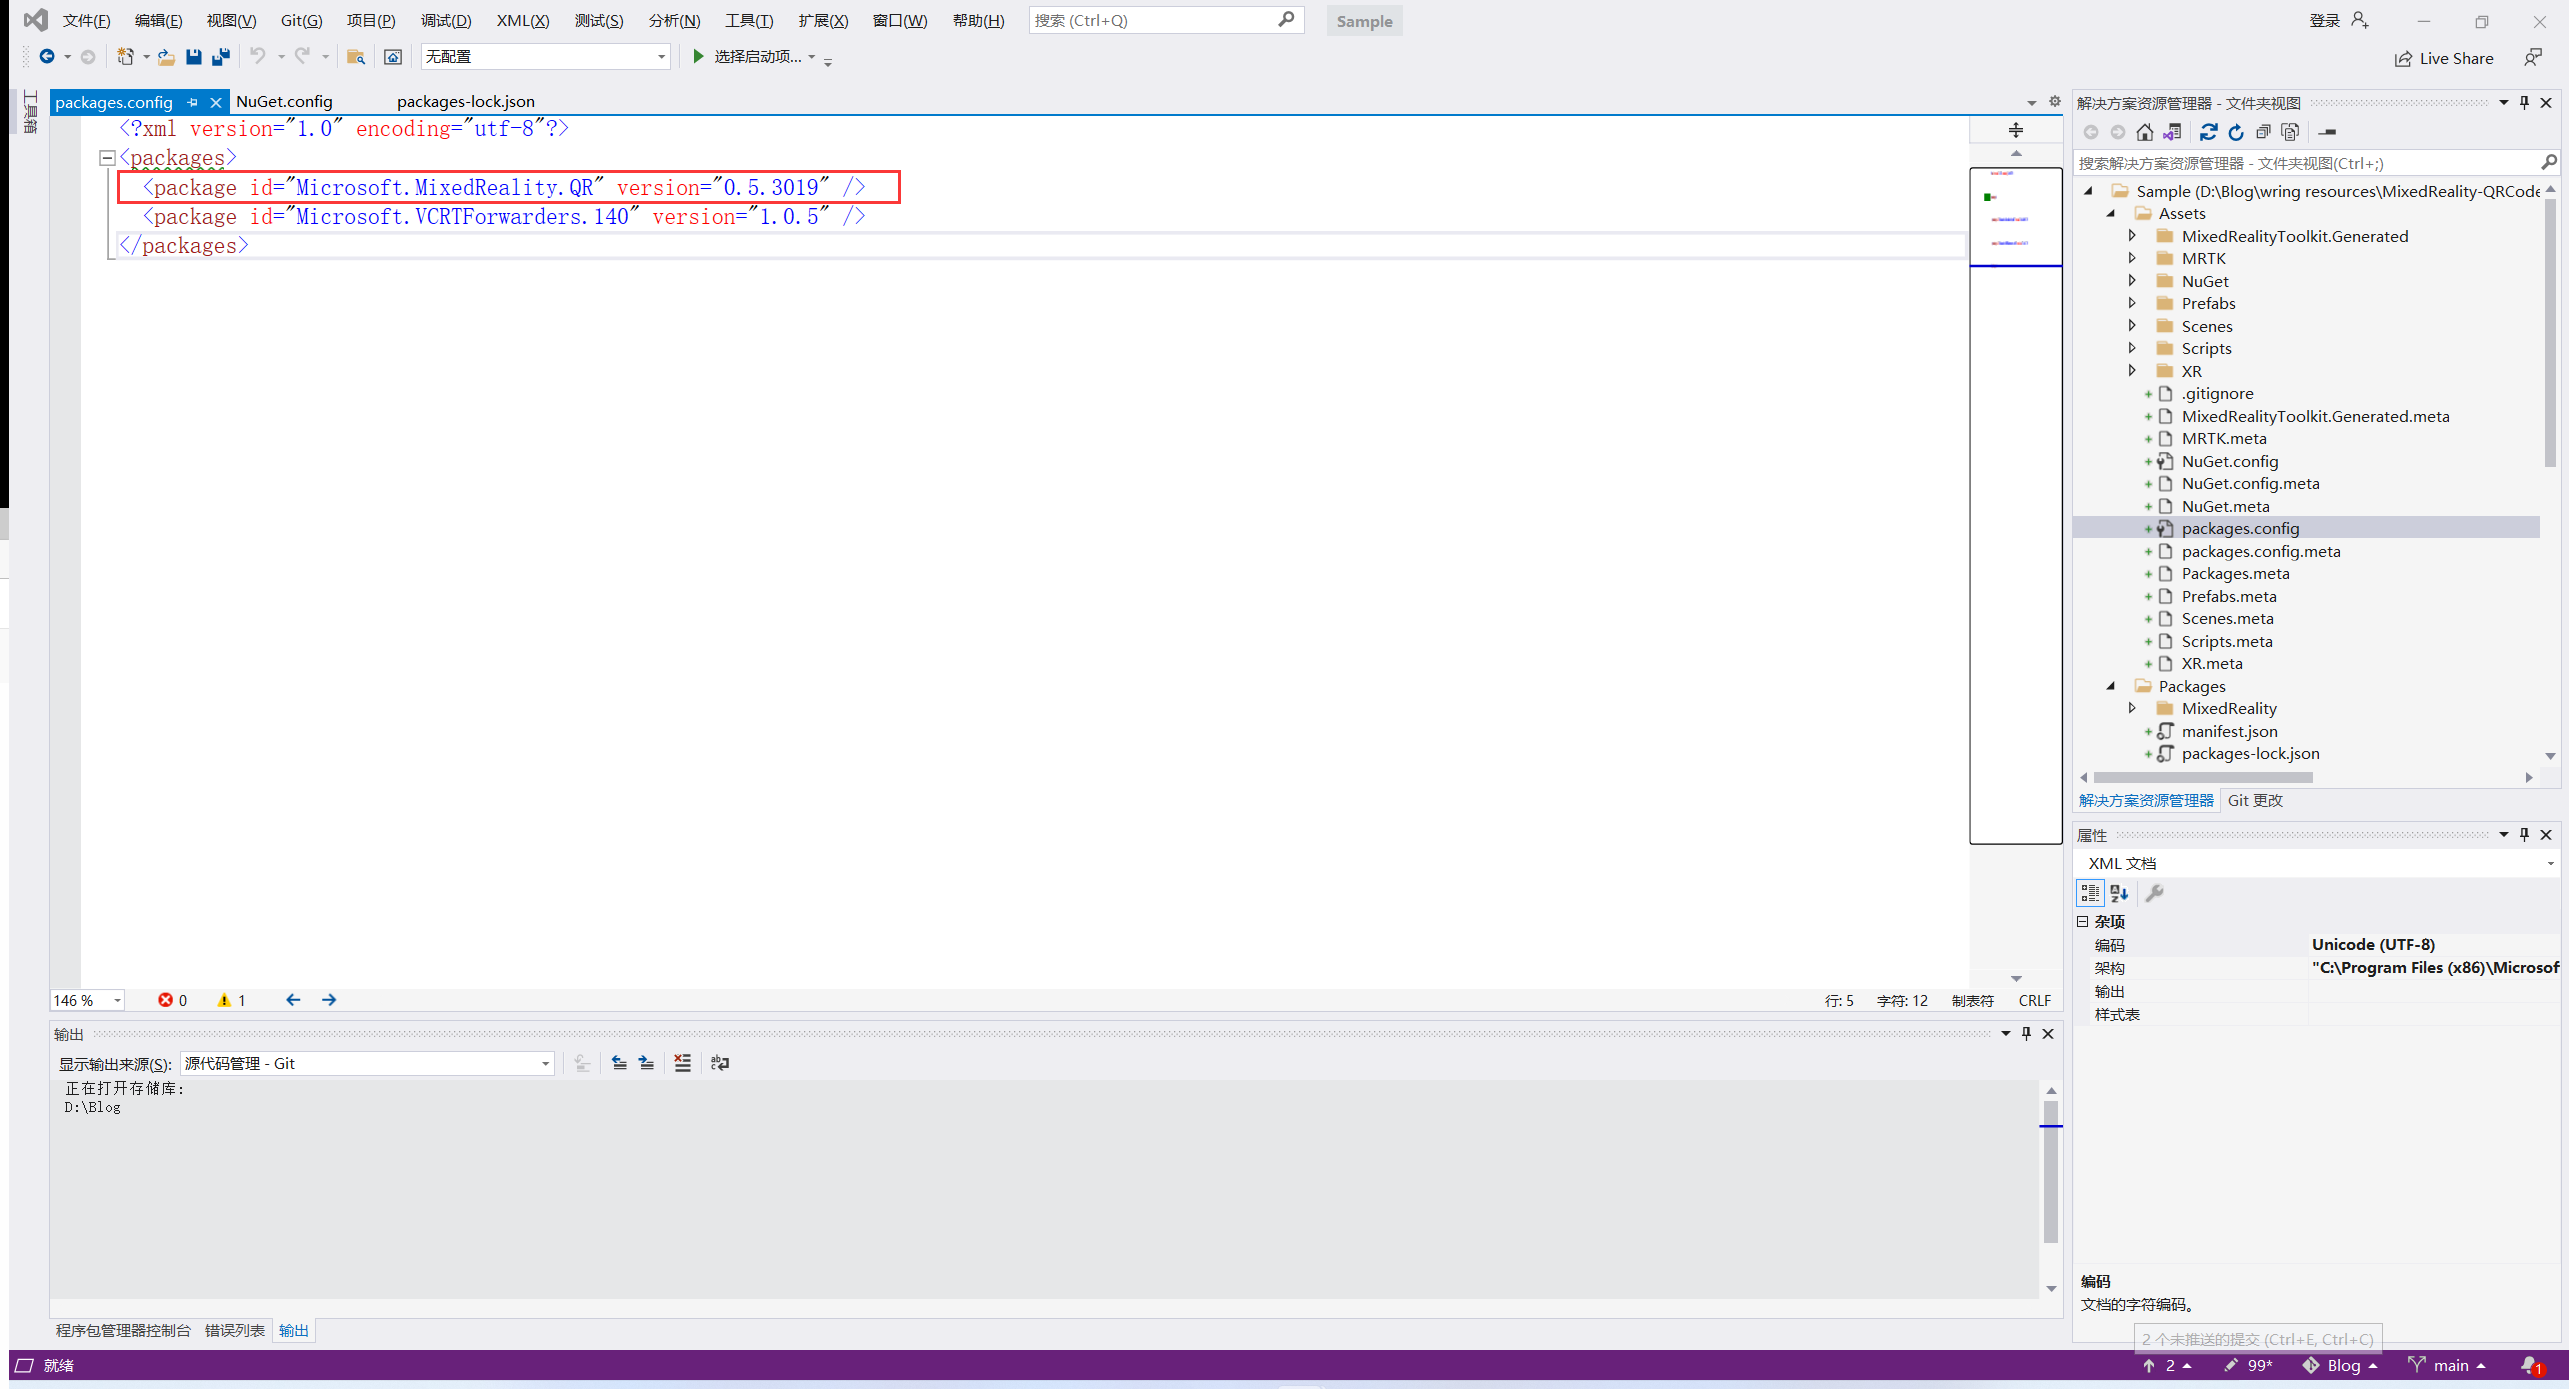Expand the Scripts folder in tree
Image resolution: width=2569 pixels, height=1389 pixels.
(x=2132, y=348)
